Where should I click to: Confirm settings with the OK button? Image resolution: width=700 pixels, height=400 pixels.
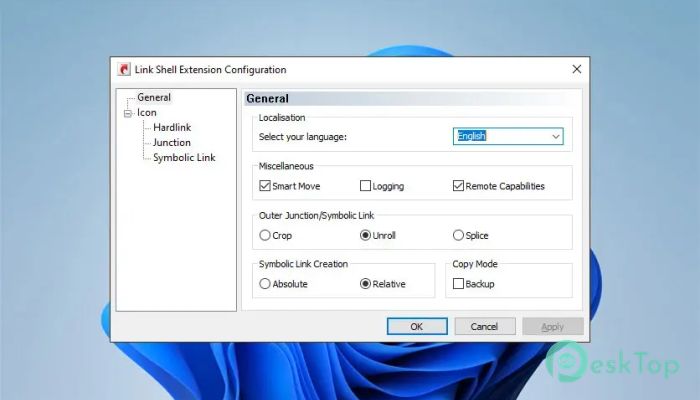[417, 326]
